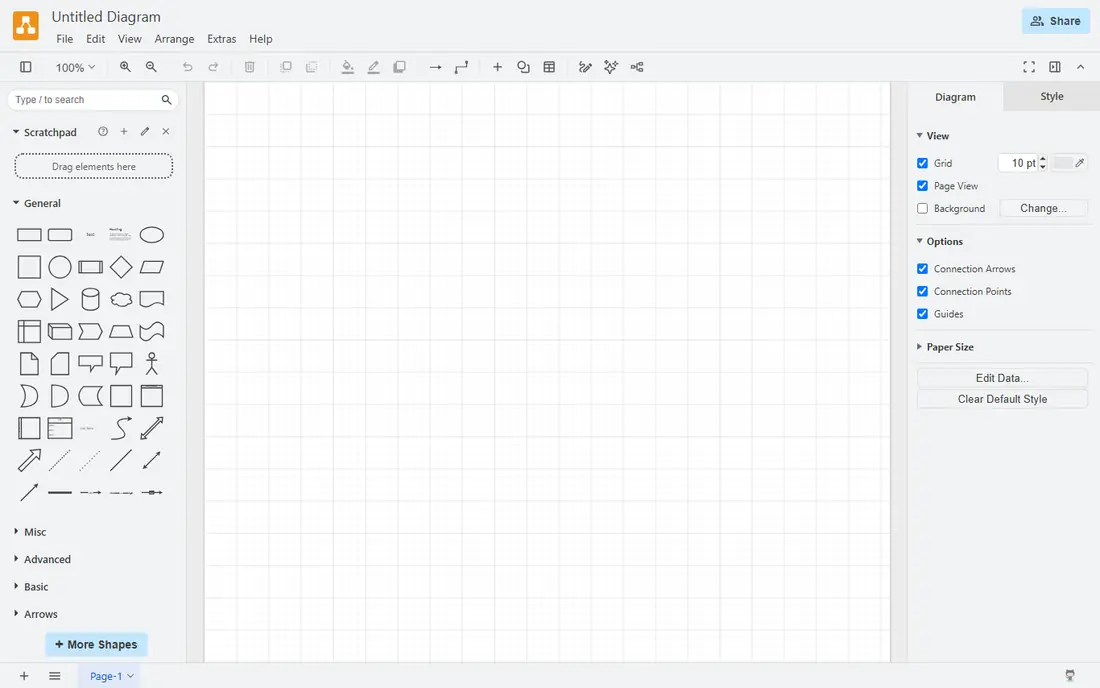The height and width of the screenshot is (688, 1100).
Task: Open the 100% zoom dropdown
Action: pos(75,67)
